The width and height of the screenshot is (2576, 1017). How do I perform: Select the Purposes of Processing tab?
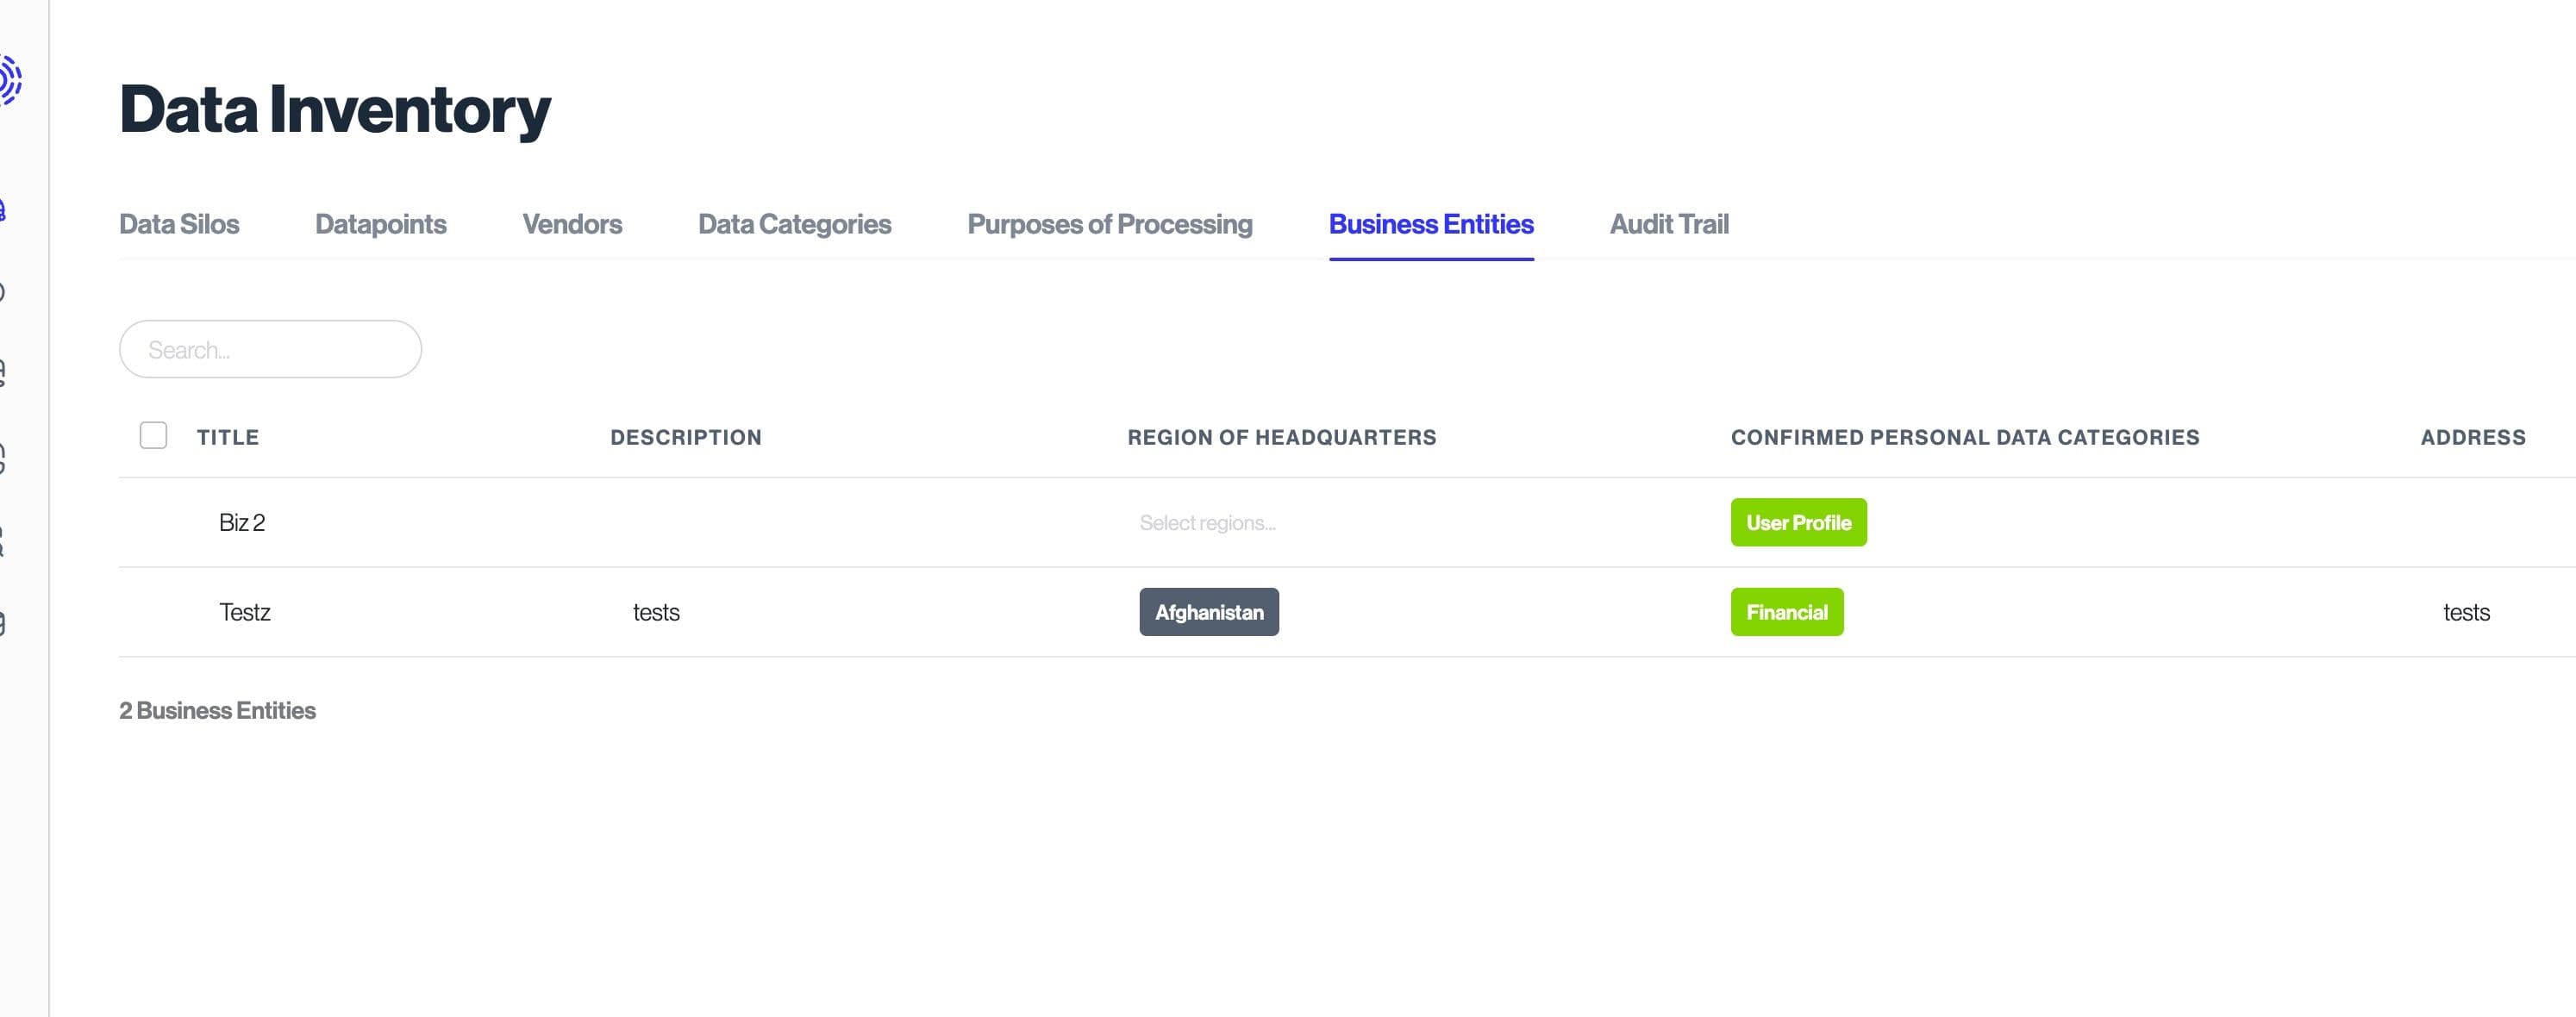[1109, 224]
